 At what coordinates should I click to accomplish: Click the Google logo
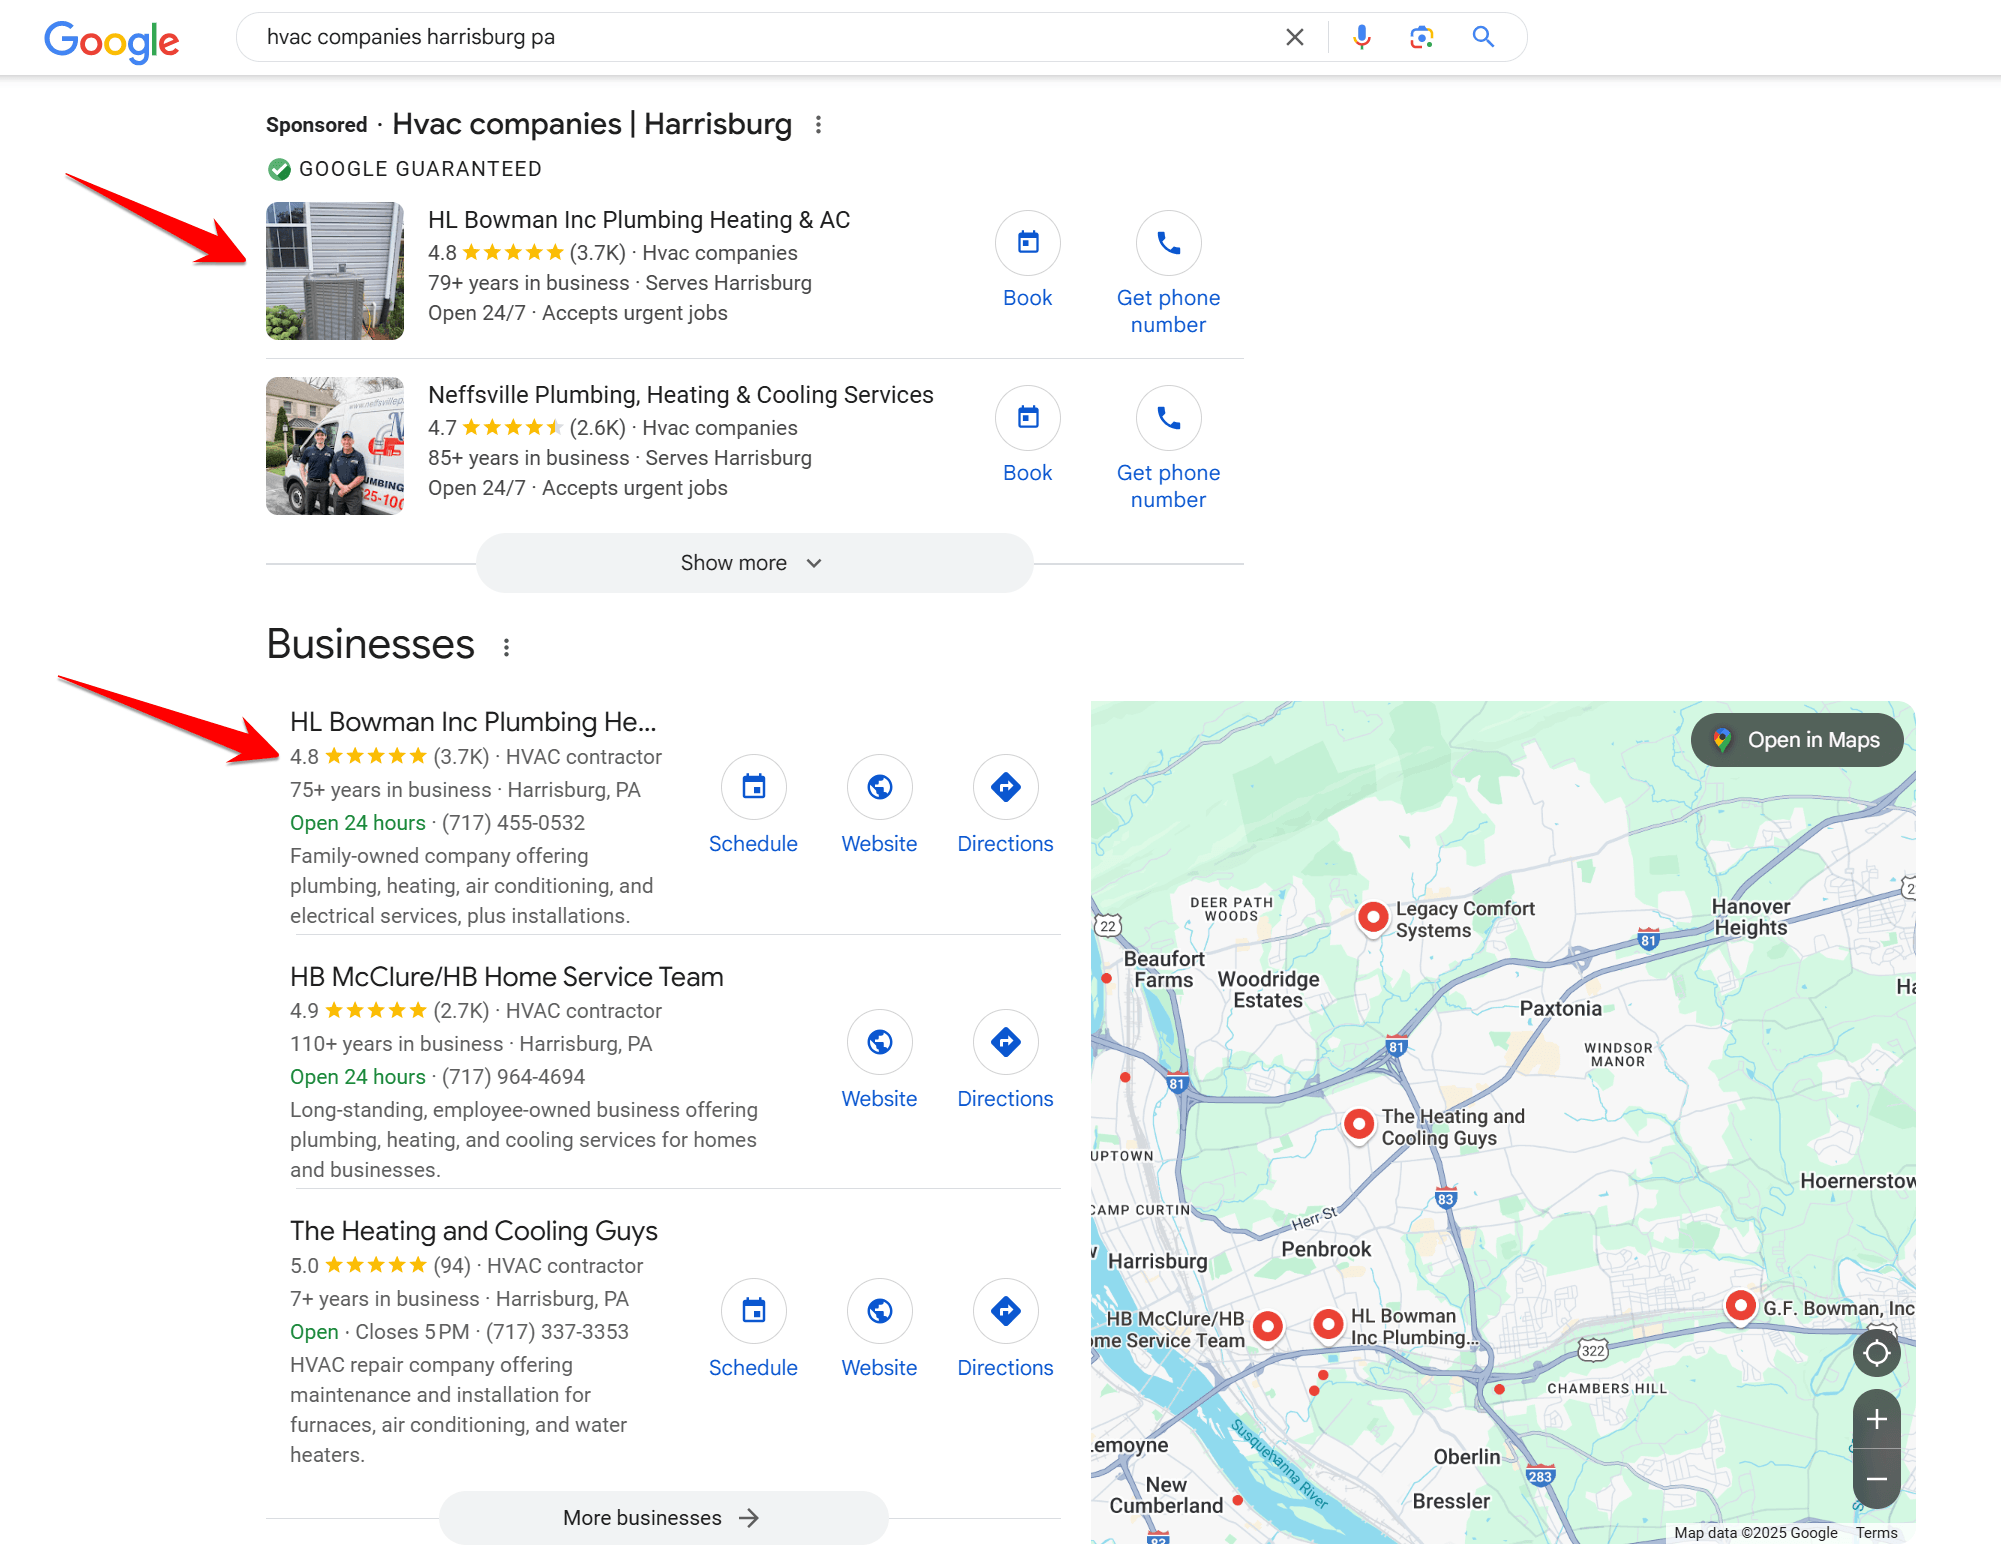click(112, 40)
